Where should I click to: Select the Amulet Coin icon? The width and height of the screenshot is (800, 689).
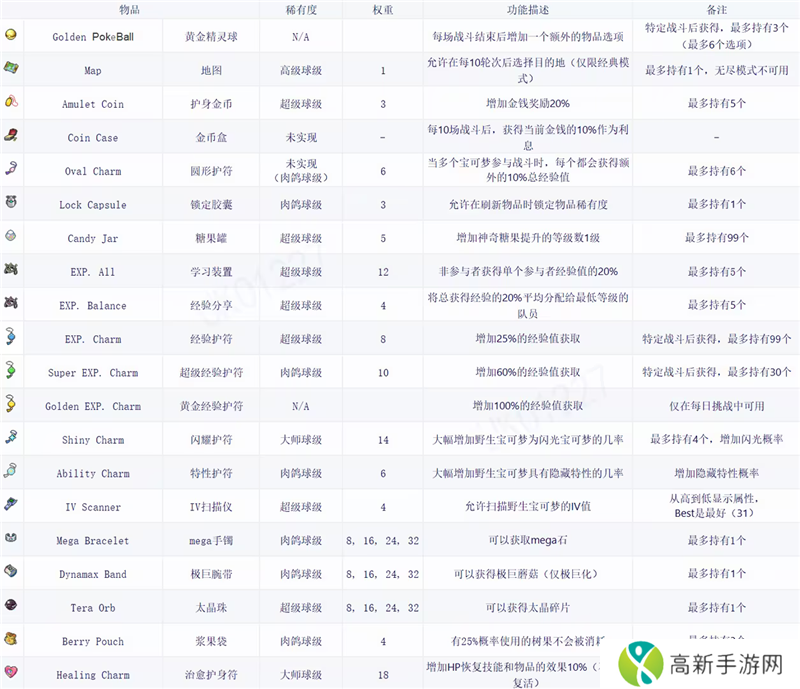pyautogui.click(x=11, y=103)
